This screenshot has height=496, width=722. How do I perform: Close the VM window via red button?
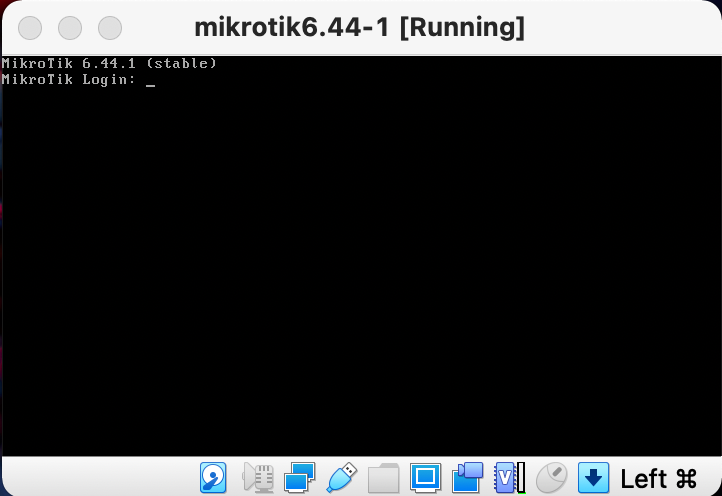(x=30, y=28)
